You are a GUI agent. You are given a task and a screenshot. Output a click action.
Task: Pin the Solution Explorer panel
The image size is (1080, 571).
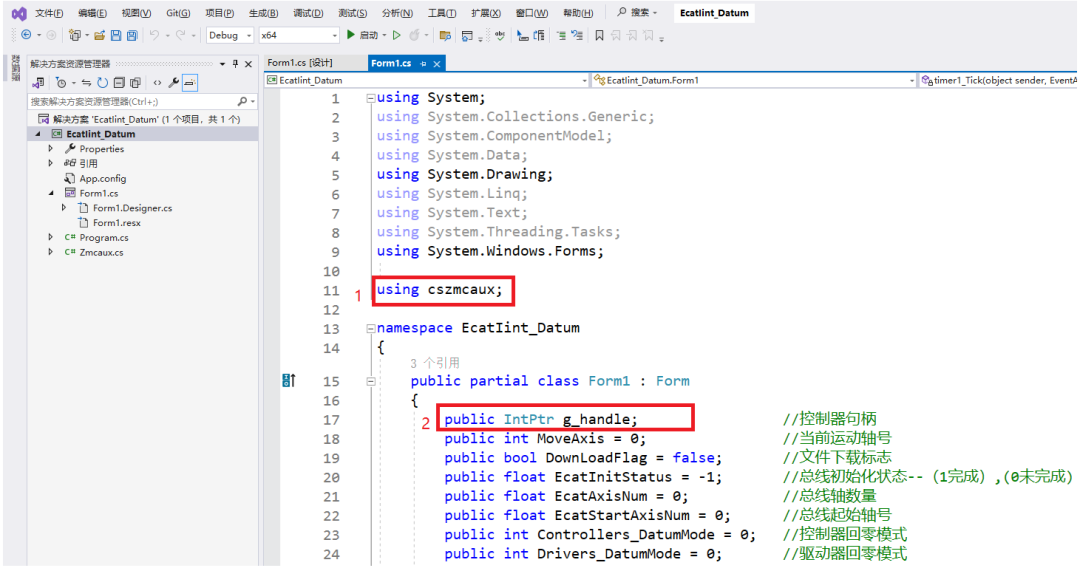(x=236, y=63)
